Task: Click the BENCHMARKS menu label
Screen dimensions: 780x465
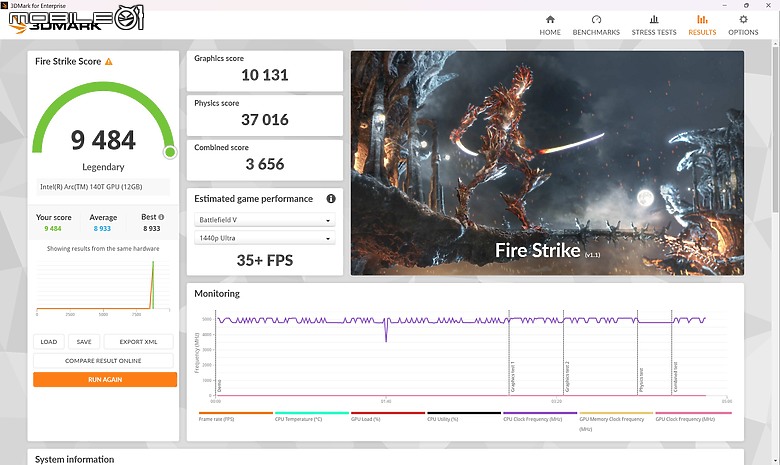Action: pos(596,32)
